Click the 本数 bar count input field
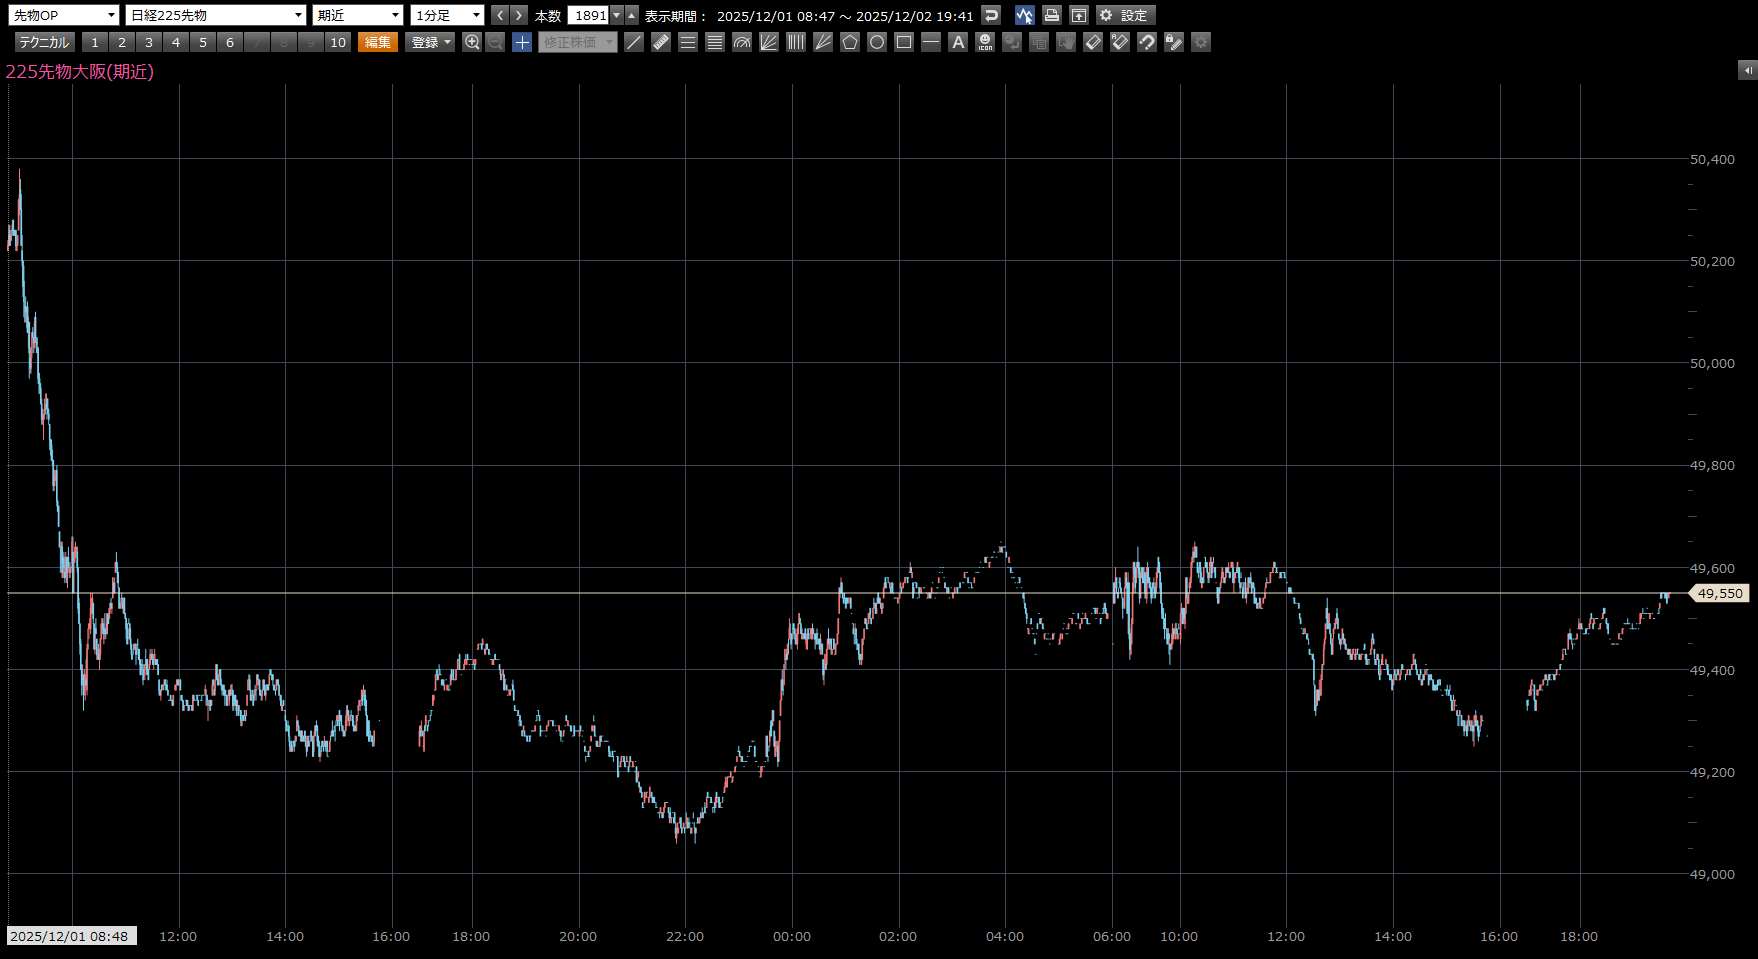This screenshot has height=959, width=1758. click(588, 15)
